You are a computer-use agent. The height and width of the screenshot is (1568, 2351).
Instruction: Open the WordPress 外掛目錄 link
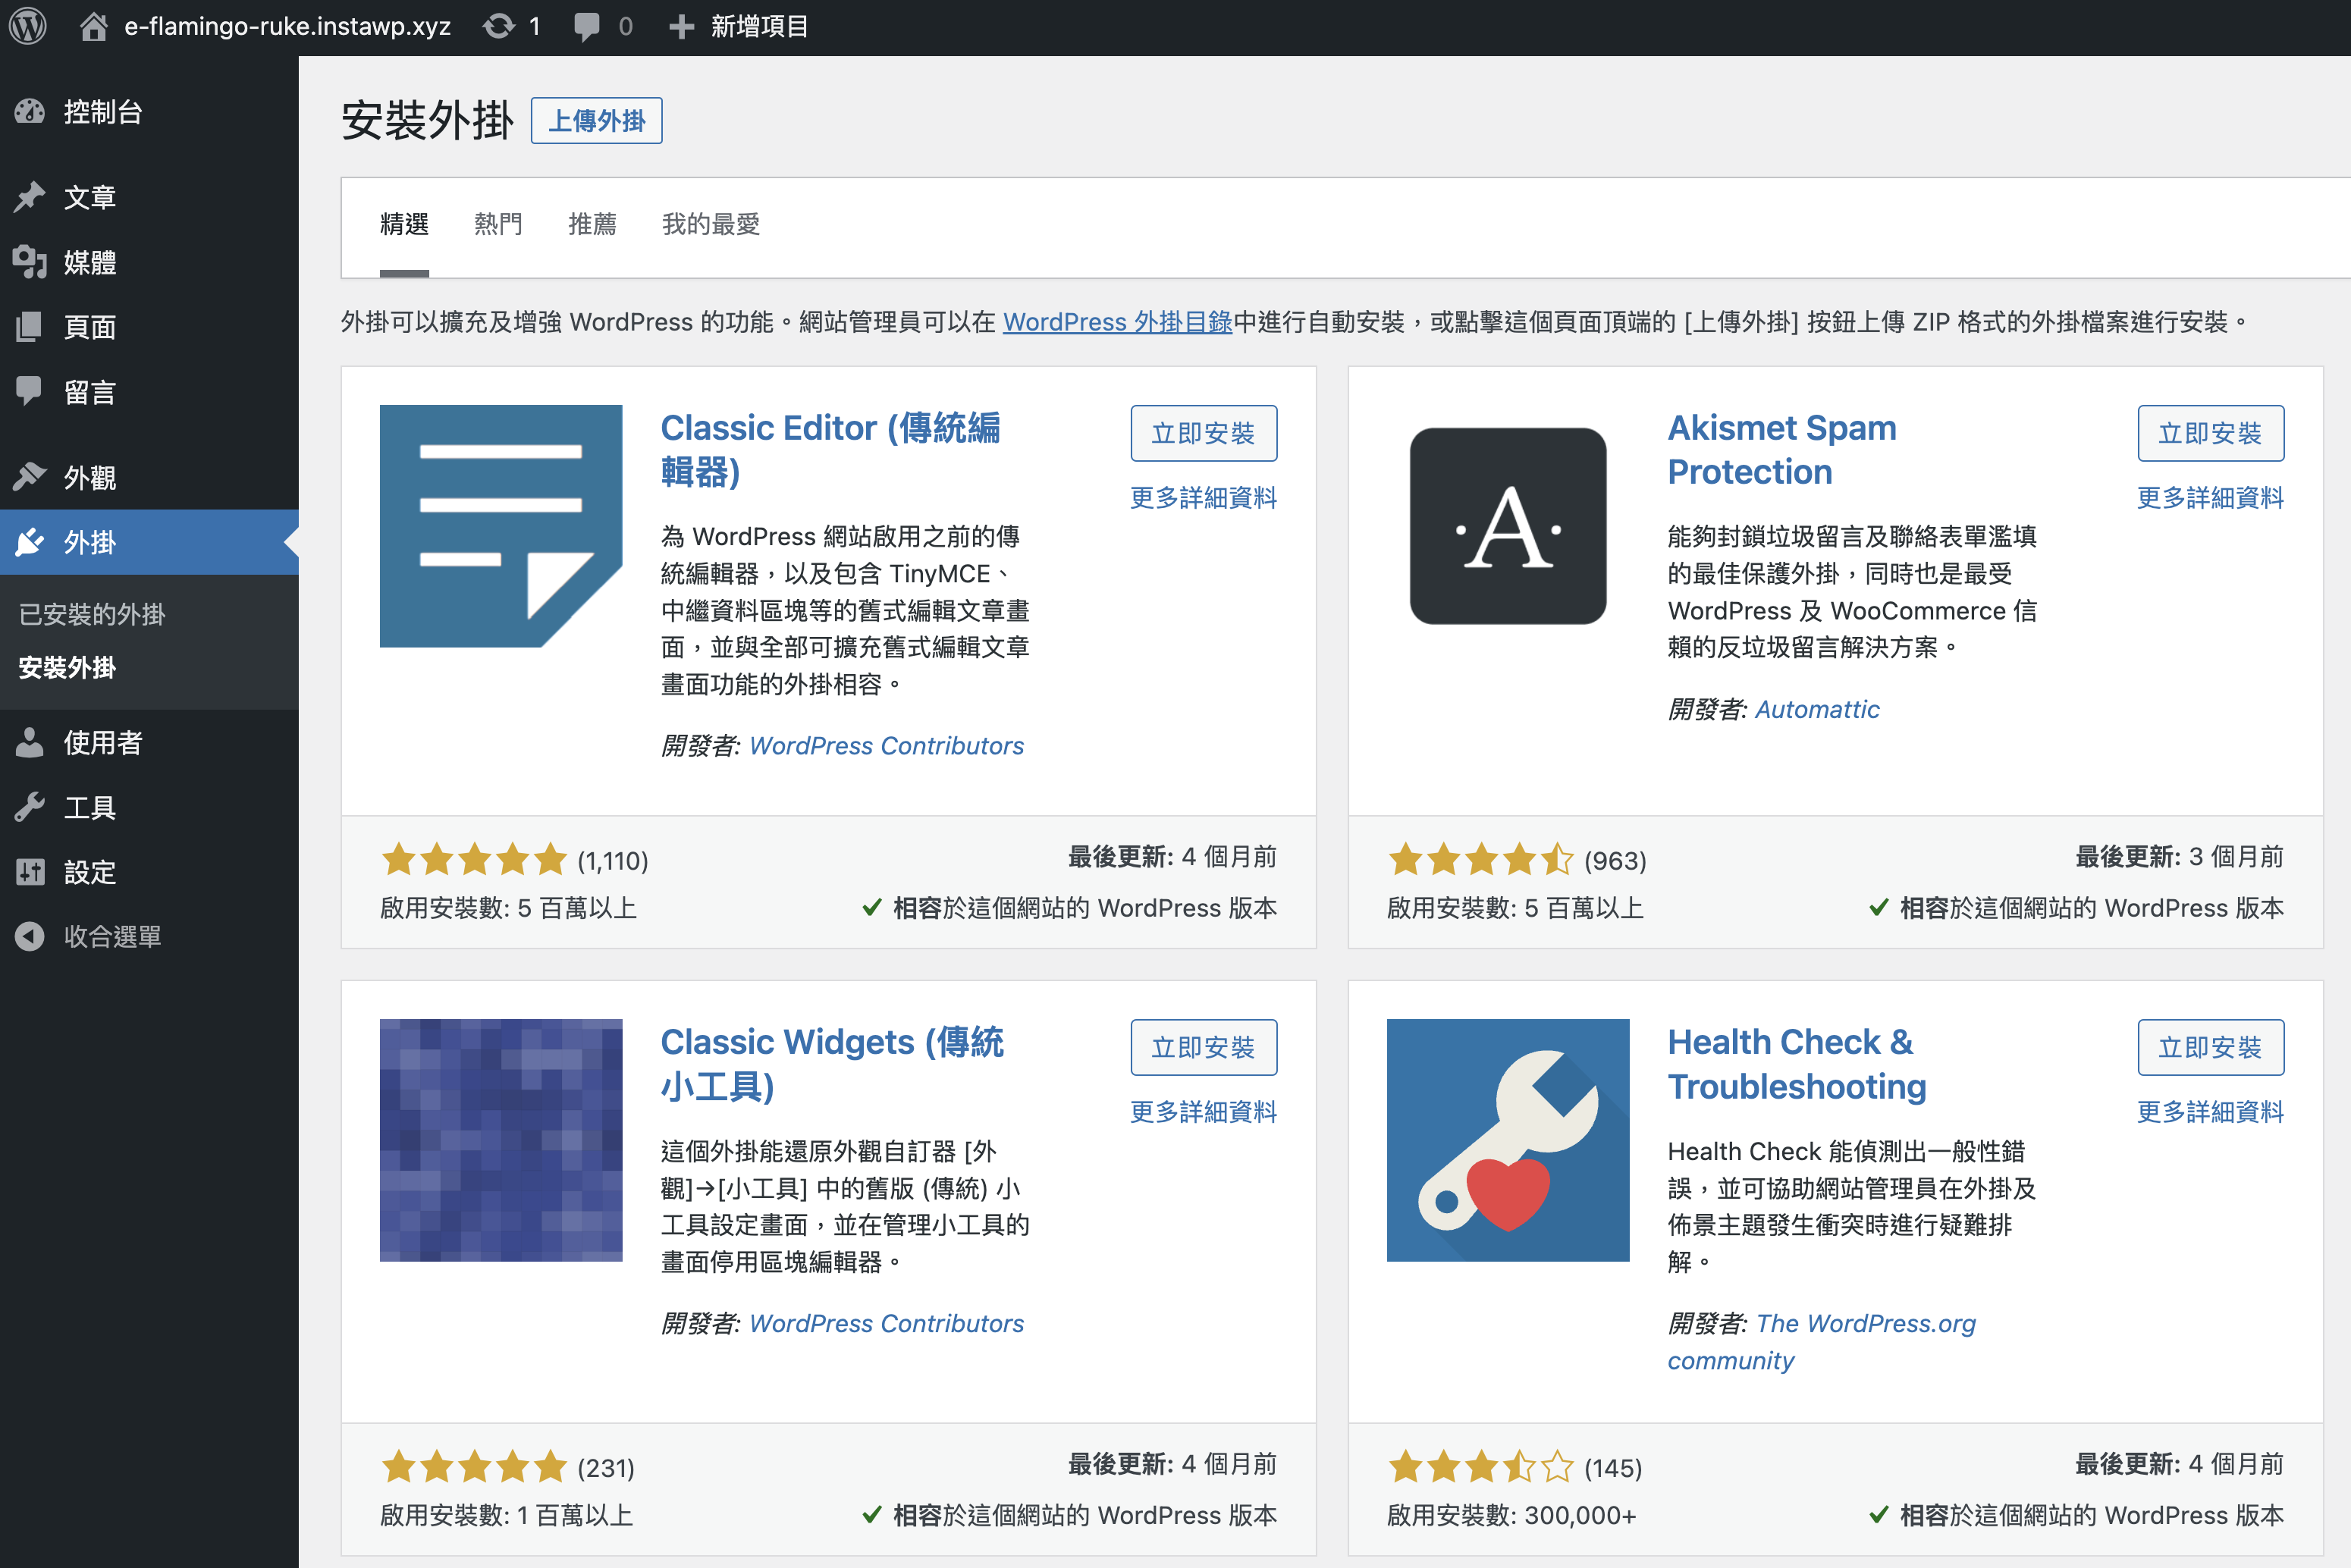1116,322
